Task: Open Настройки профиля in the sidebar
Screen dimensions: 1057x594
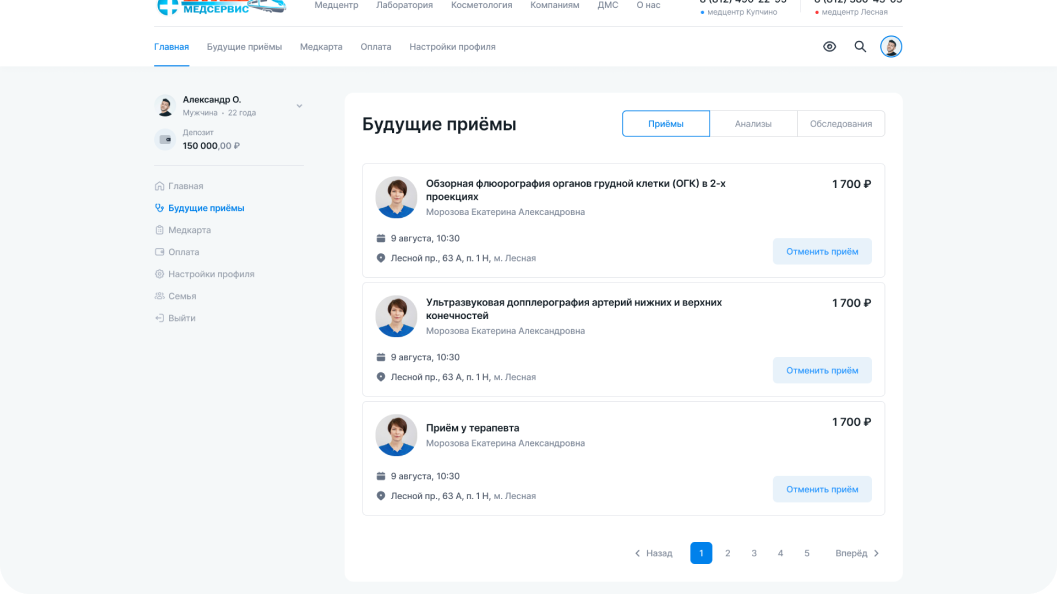Action: pos(211,274)
